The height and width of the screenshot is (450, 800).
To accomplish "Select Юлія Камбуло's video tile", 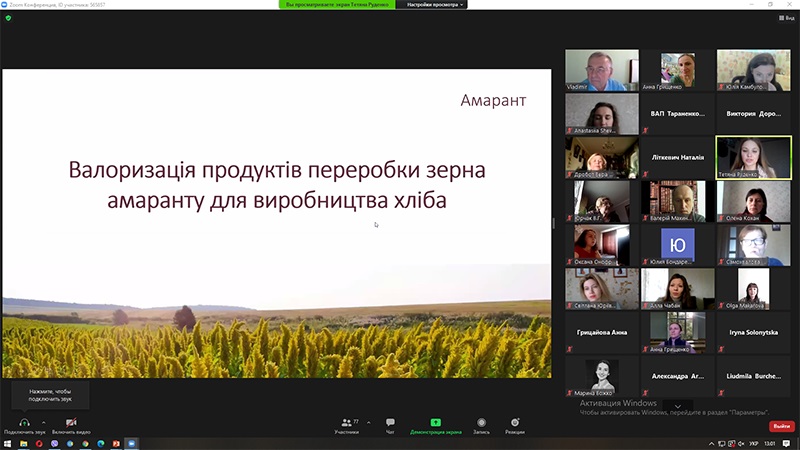I will [754, 70].
